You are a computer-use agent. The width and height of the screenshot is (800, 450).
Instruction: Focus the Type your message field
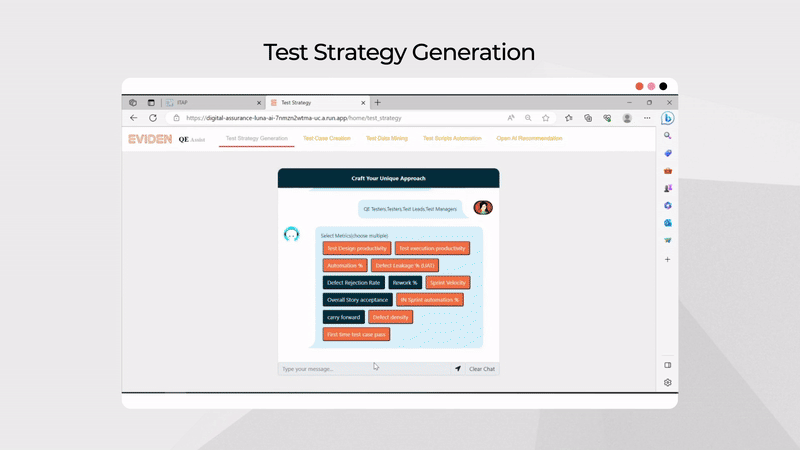point(364,369)
